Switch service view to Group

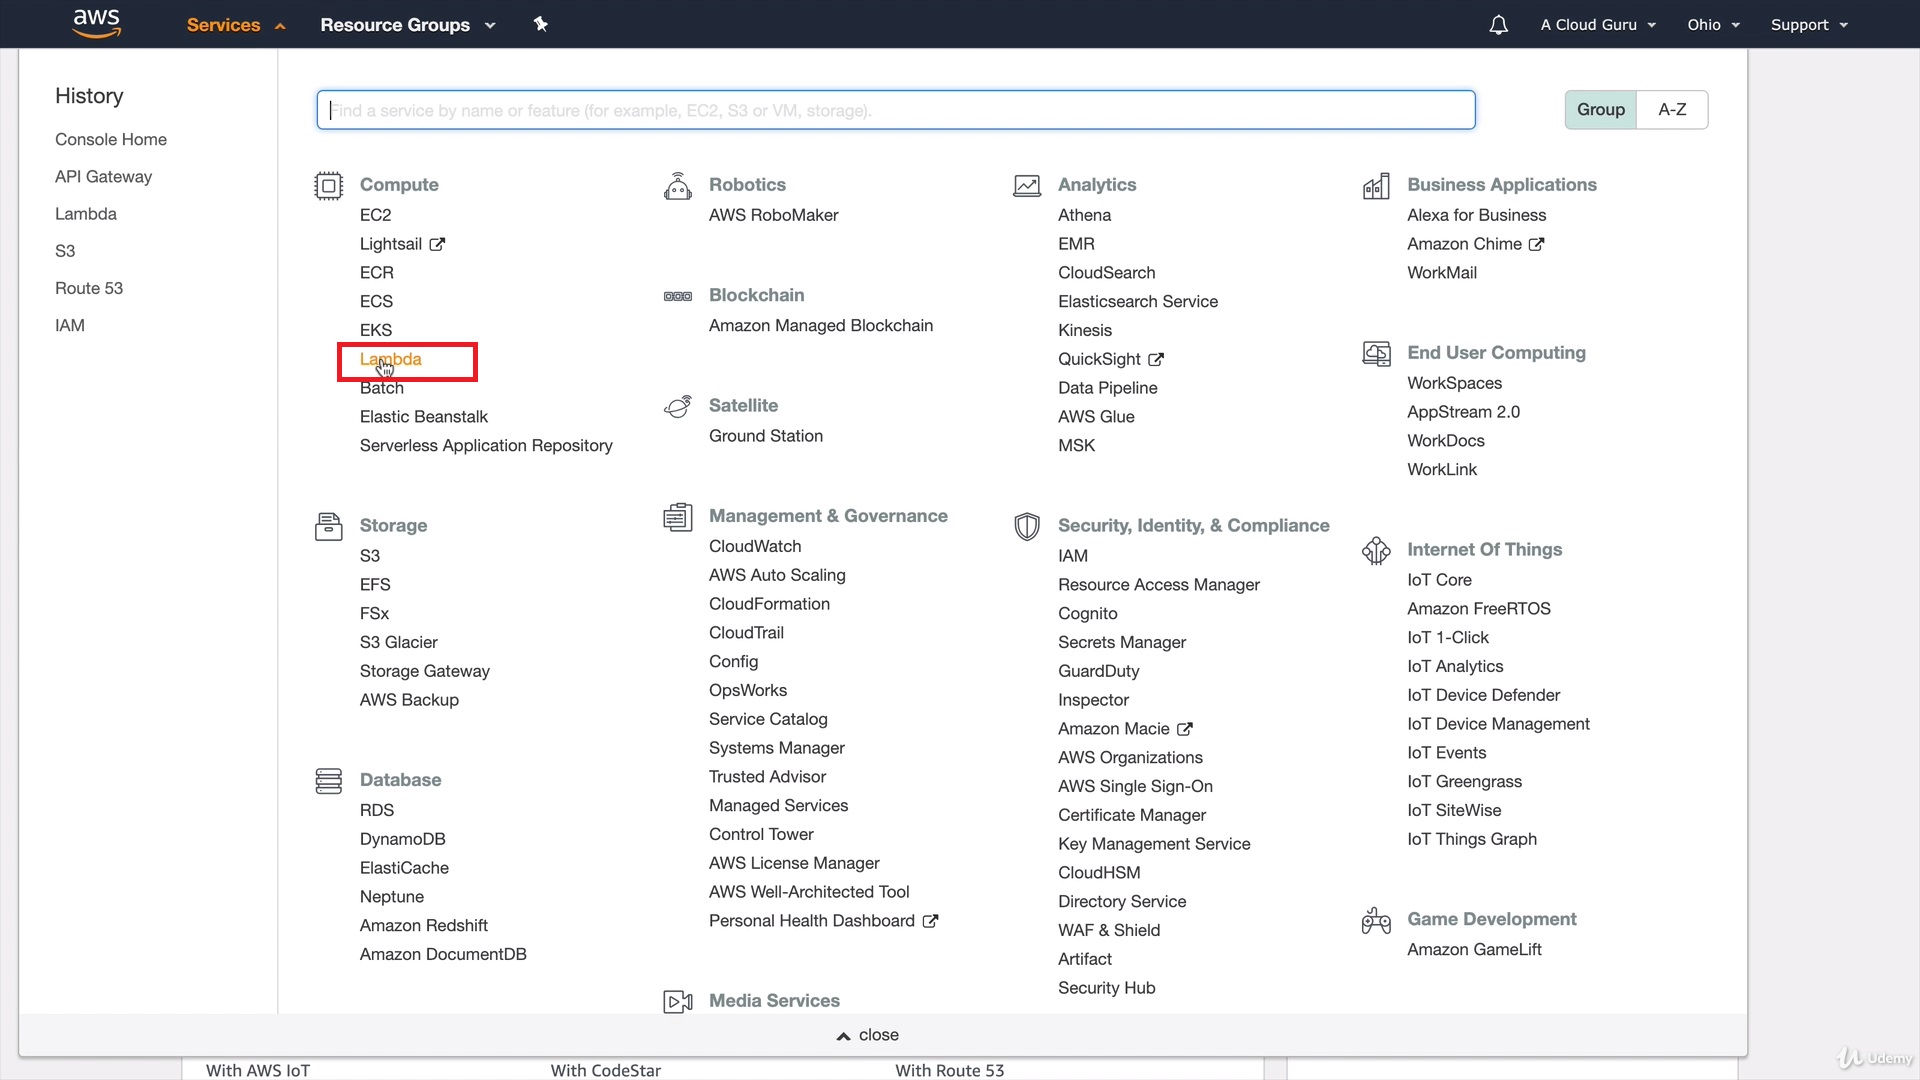pos(1600,110)
